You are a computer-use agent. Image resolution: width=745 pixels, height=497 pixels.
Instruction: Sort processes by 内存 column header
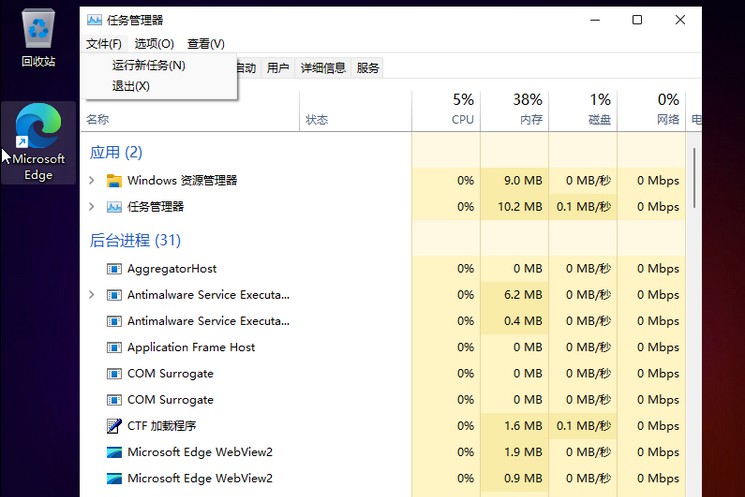tap(514, 110)
